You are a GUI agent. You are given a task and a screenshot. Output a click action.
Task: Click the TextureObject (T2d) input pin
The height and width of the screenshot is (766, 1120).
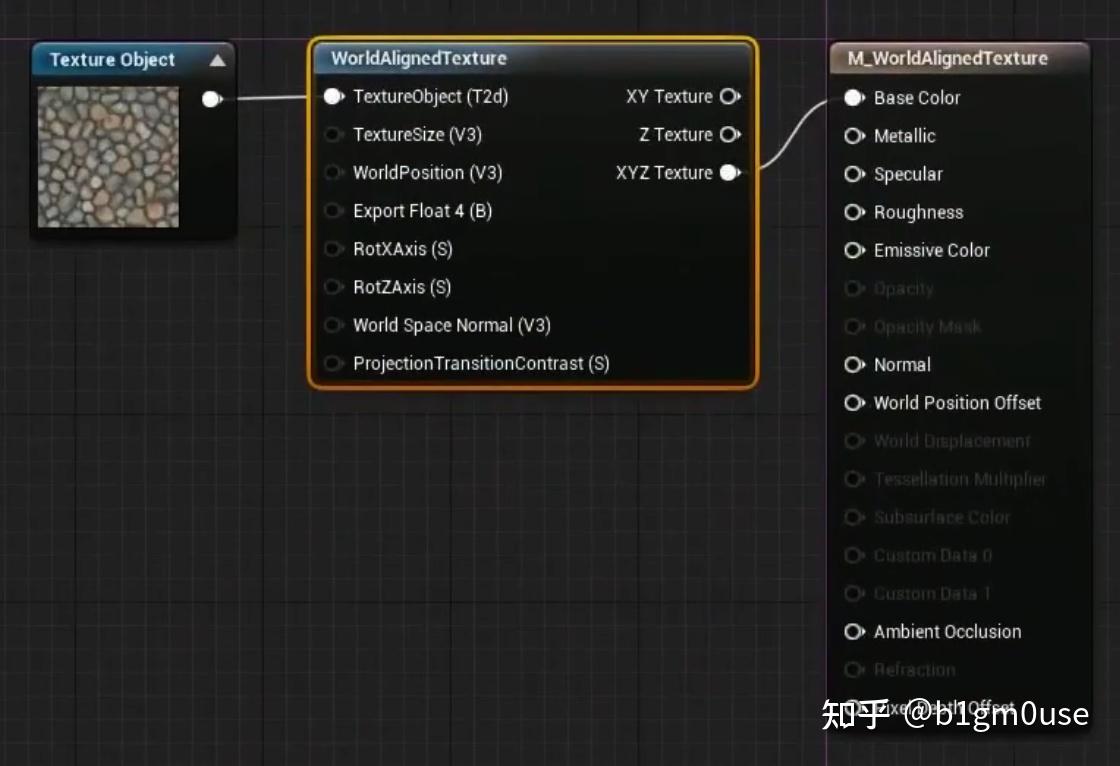click(x=333, y=97)
